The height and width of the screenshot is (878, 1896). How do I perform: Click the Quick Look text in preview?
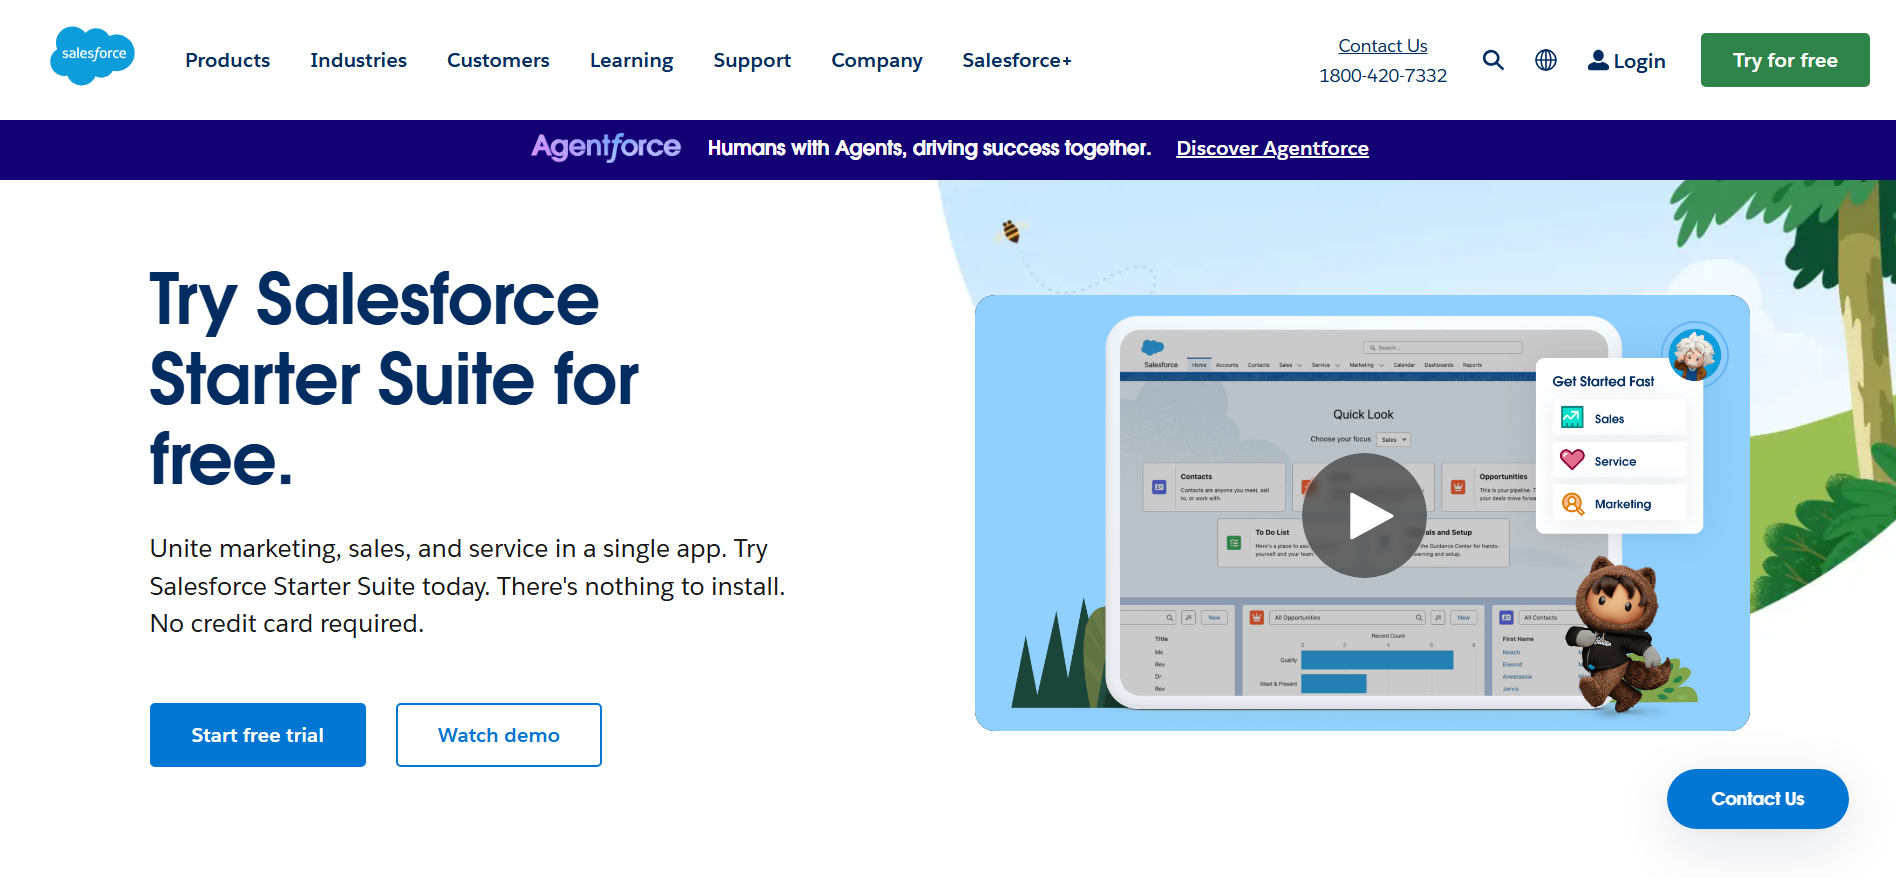point(1363,414)
